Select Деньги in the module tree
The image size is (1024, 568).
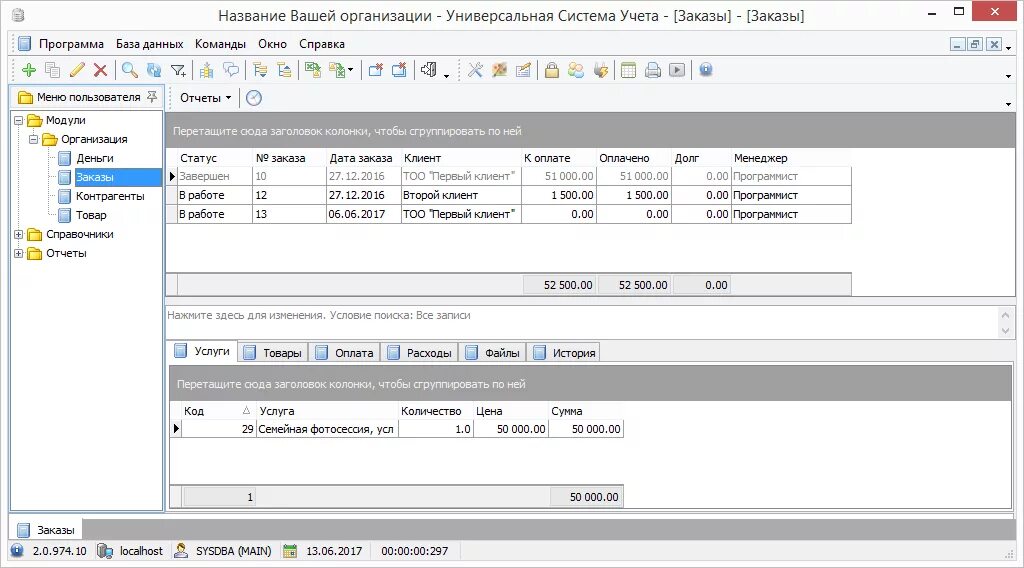click(x=95, y=158)
